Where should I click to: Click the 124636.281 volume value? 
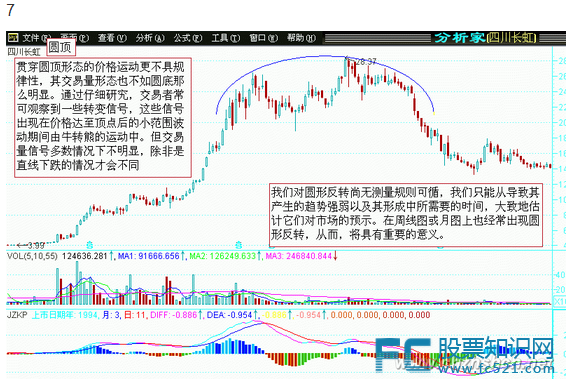[84, 256]
